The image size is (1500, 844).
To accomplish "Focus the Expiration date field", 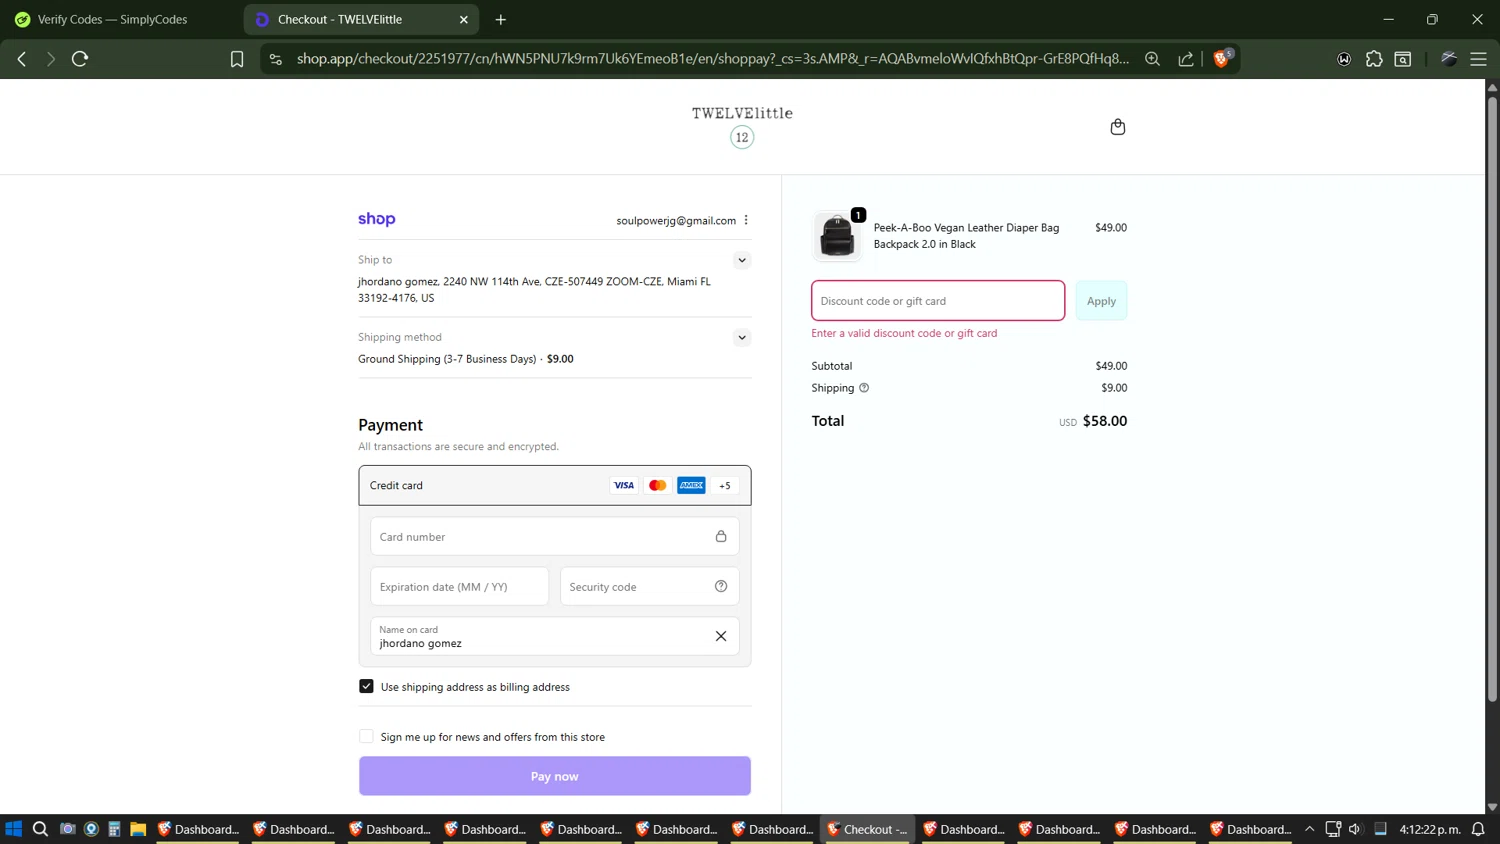I will [460, 586].
